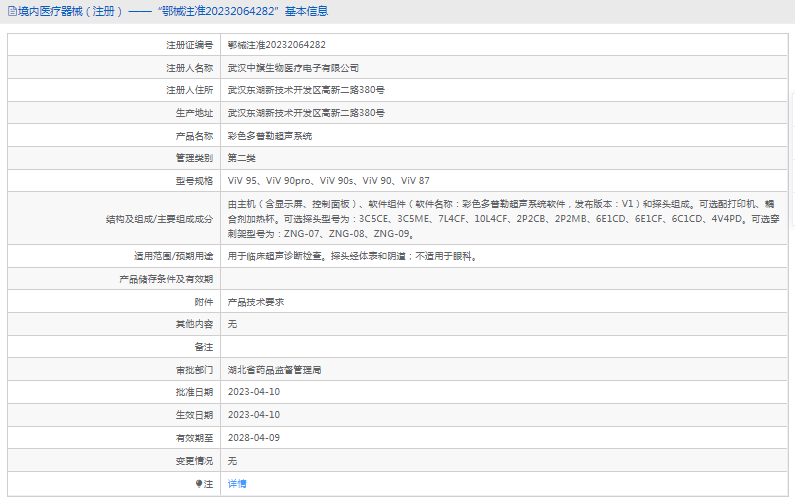Click the 生产地址 address value
The width and height of the screenshot is (795, 498).
(306, 113)
